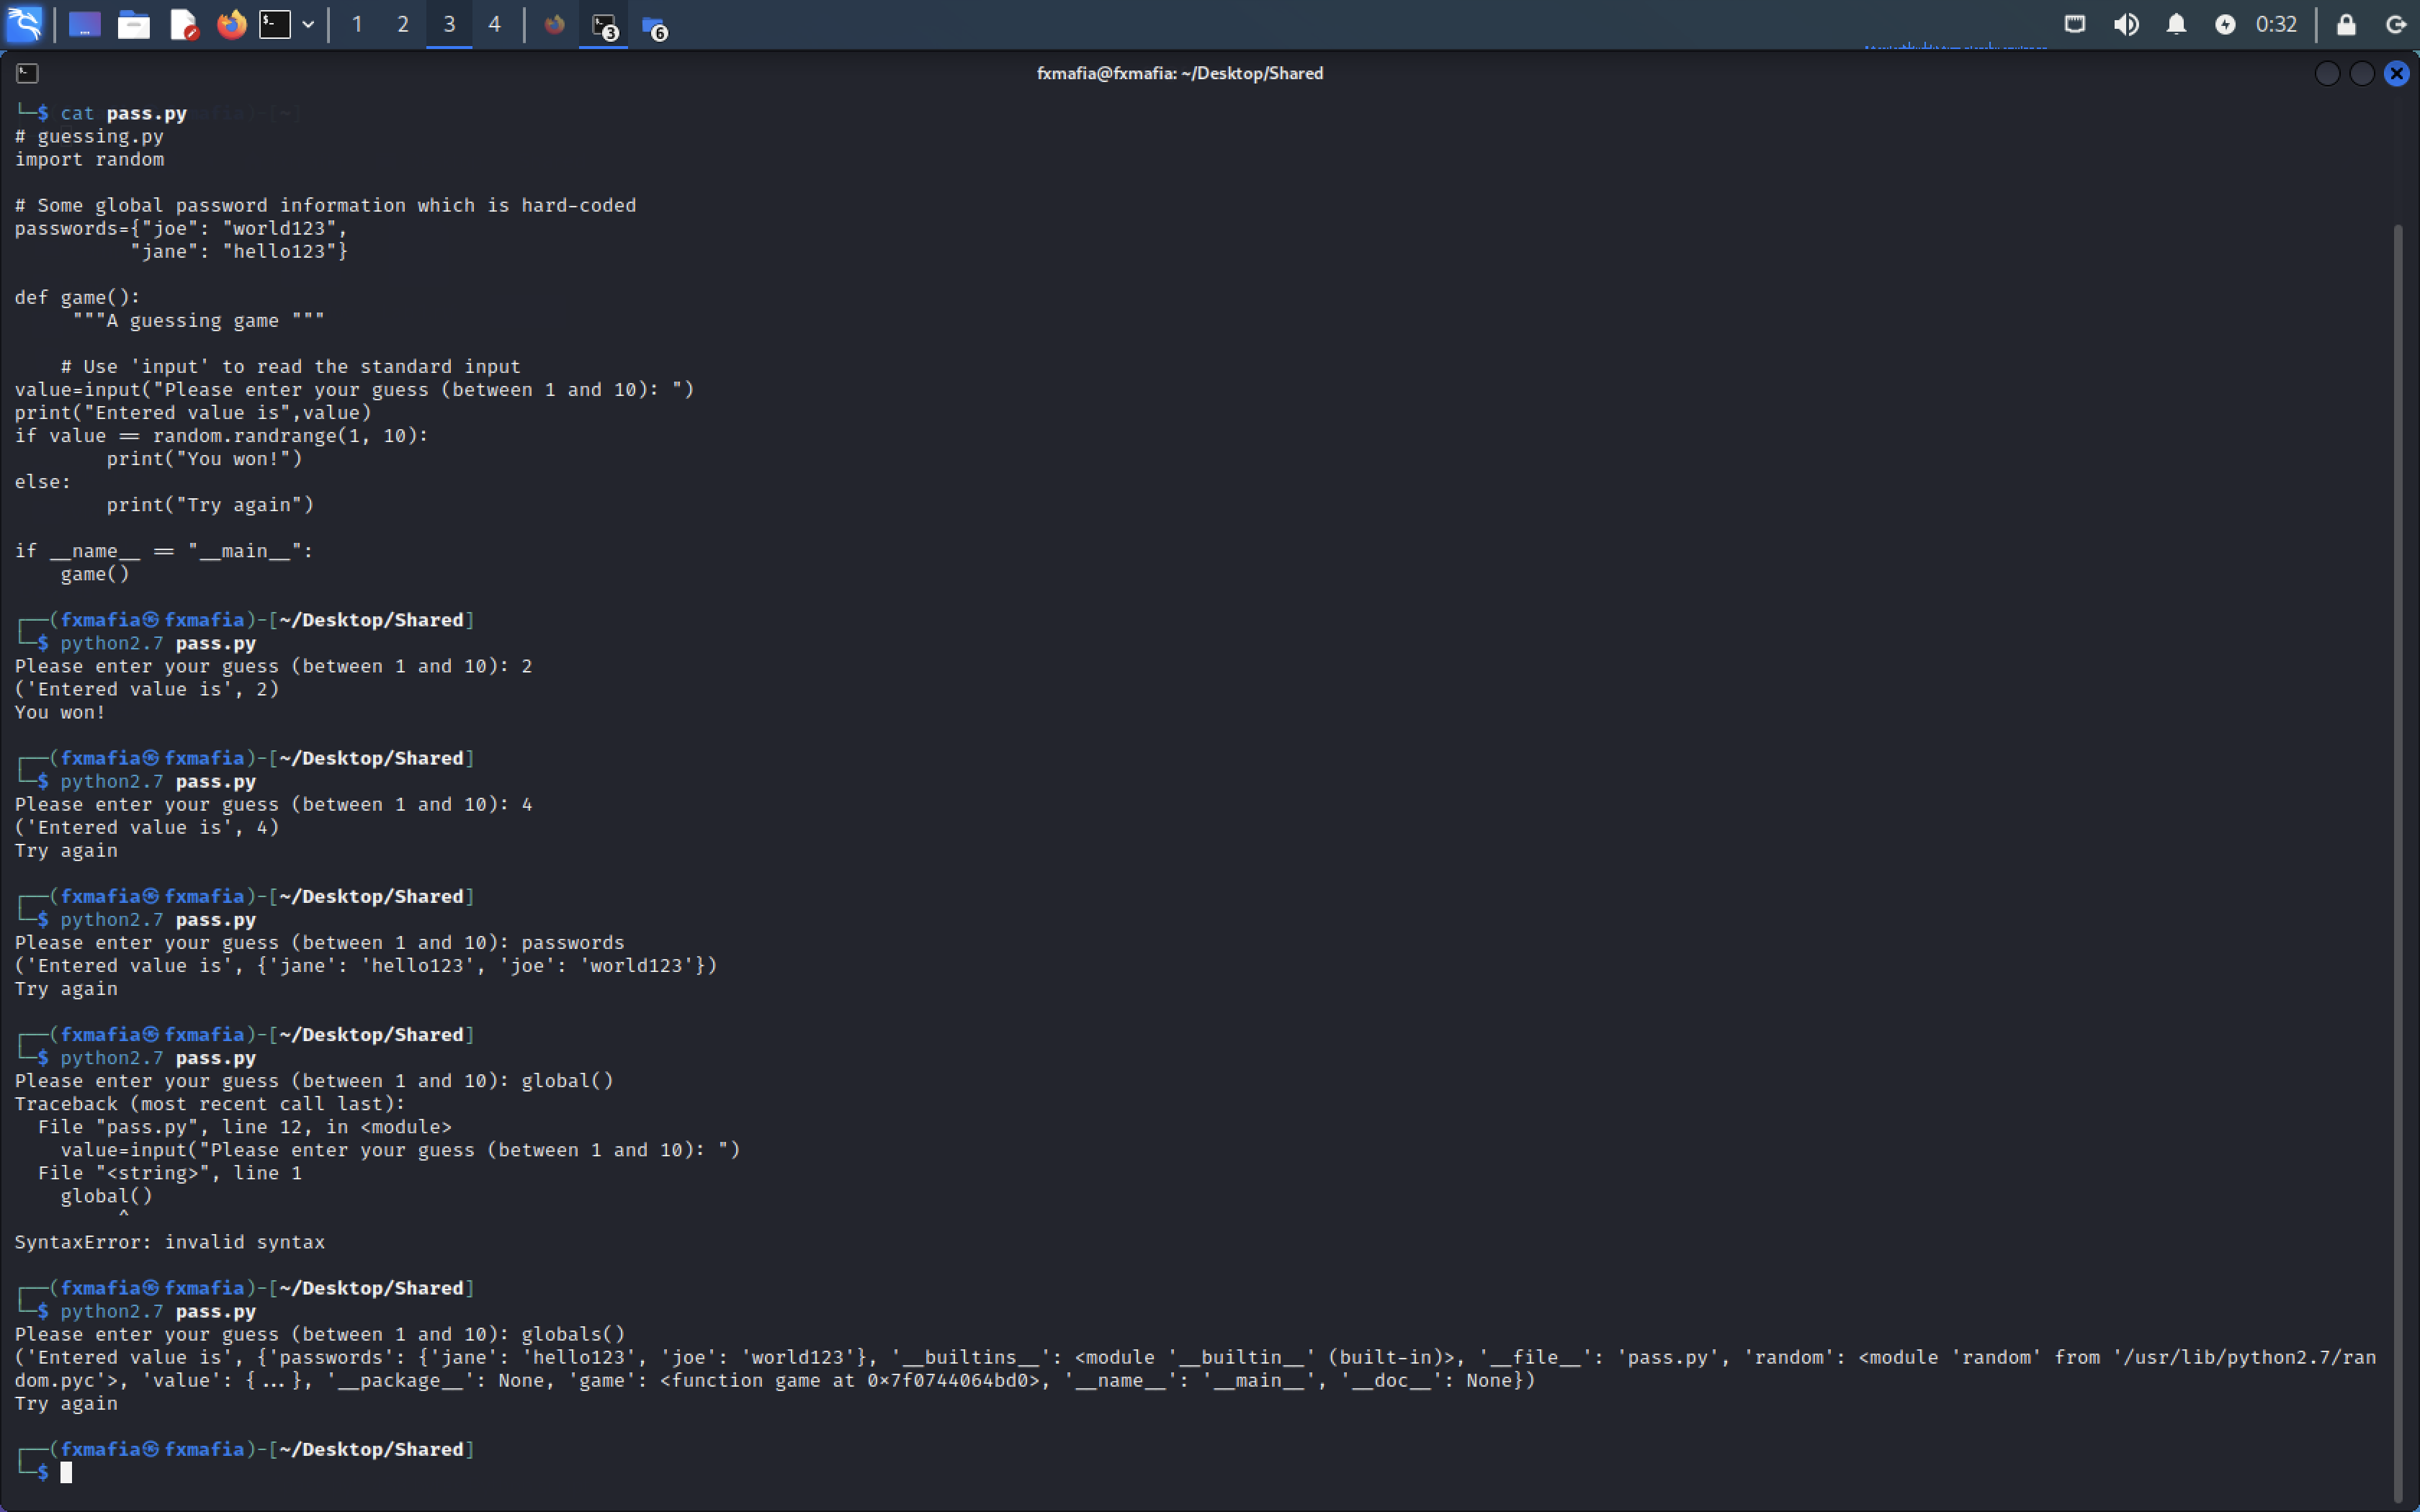Maximize the terminal window

(x=2362, y=73)
